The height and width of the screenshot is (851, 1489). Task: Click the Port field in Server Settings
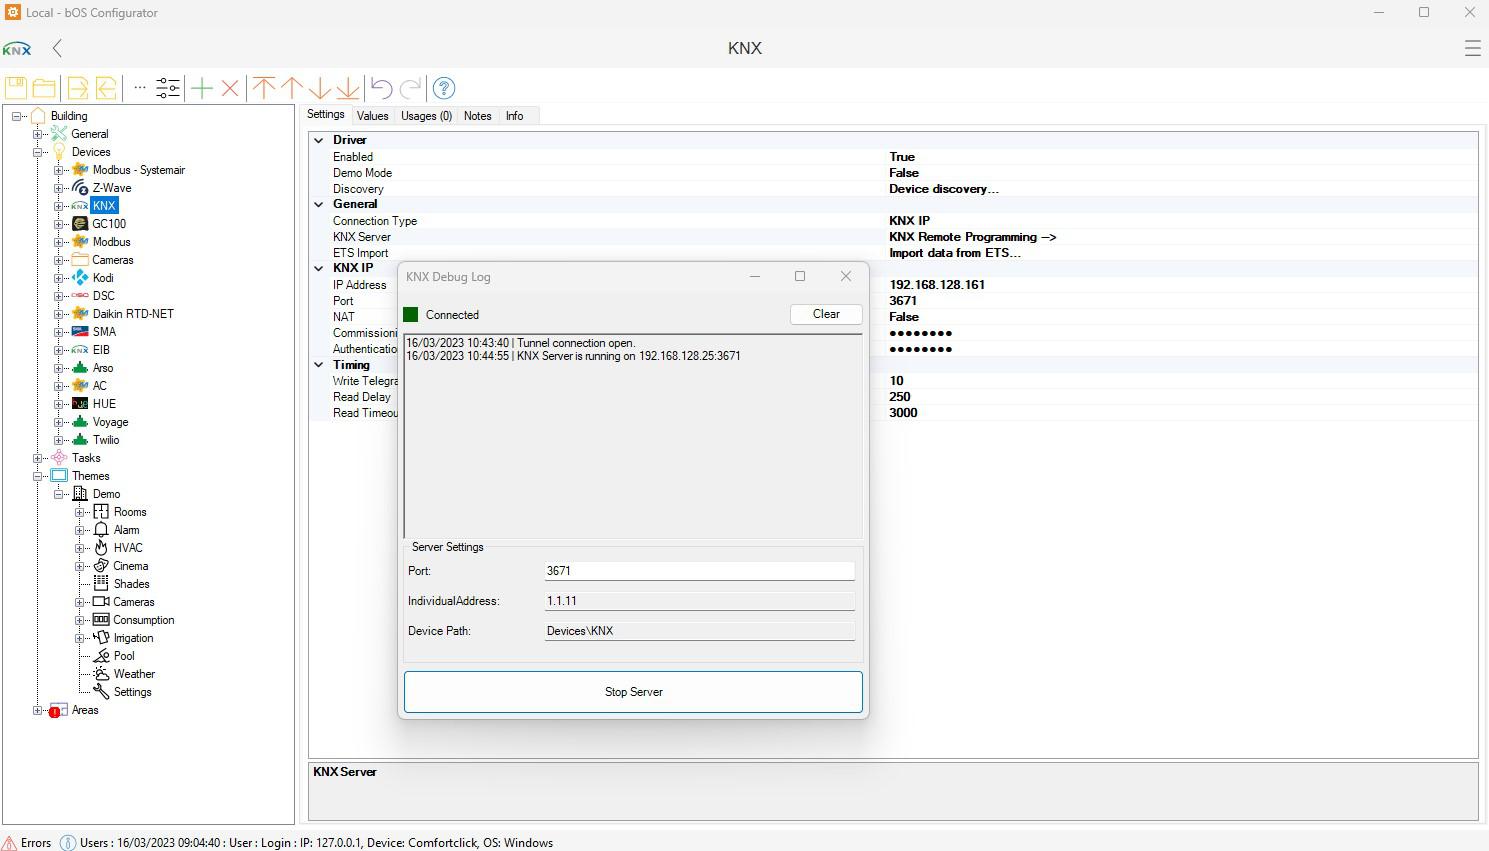(x=699, y=571)
